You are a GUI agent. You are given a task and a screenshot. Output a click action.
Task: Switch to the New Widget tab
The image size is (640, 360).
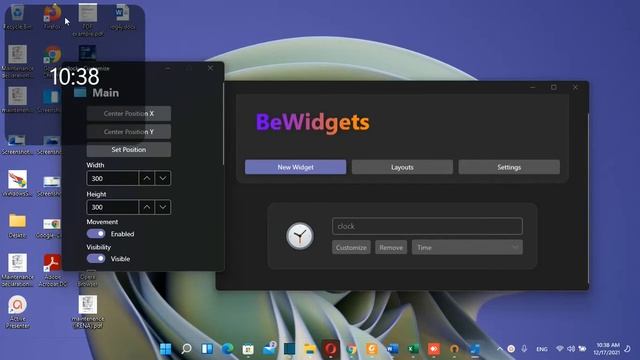pos(296,167)
